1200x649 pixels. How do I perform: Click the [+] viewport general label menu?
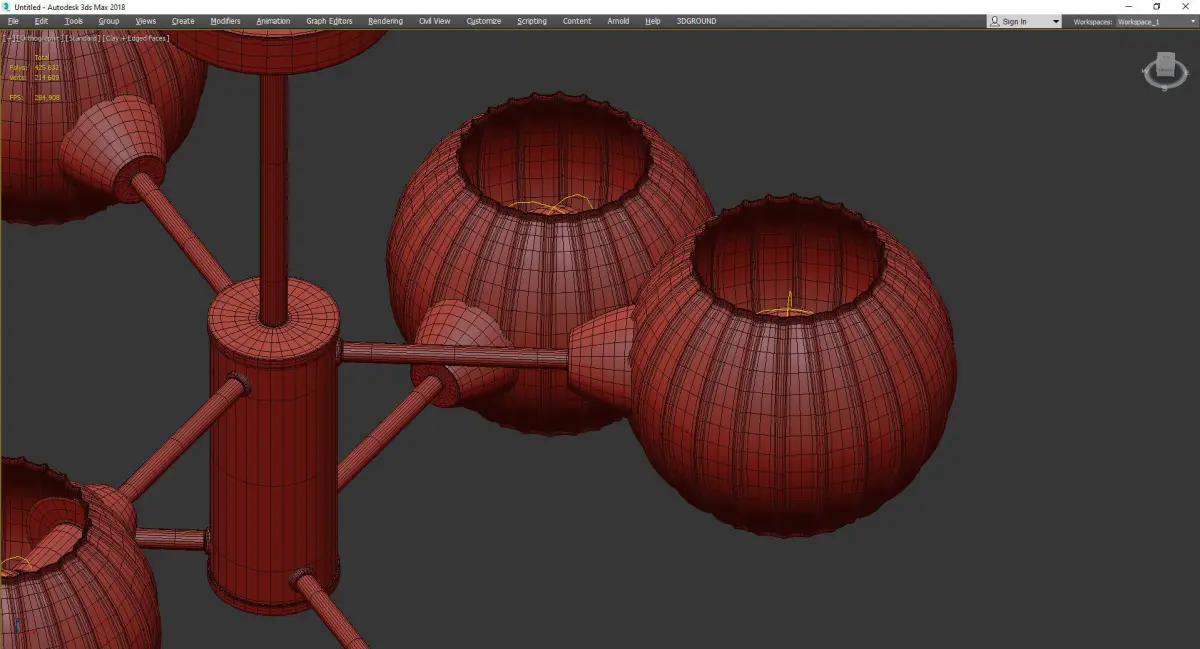point(9,38)
